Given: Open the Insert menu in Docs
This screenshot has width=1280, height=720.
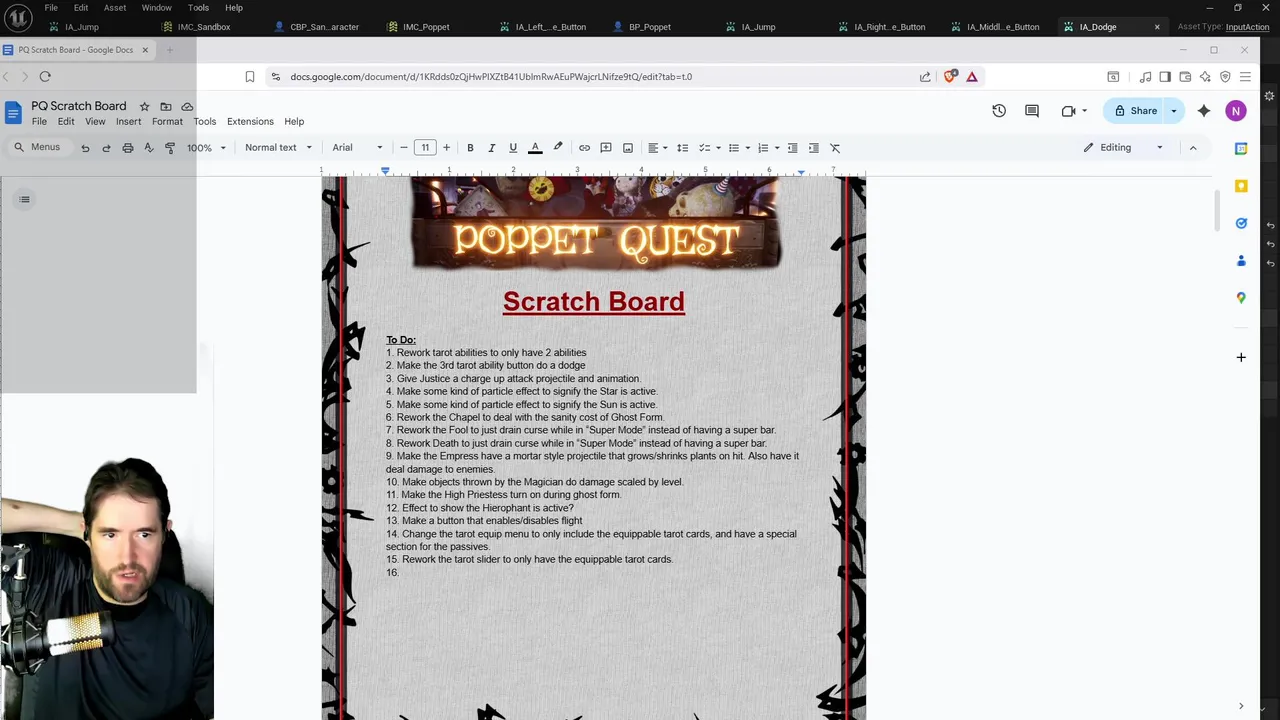Looking at the screenshot, I should point(128,122).
